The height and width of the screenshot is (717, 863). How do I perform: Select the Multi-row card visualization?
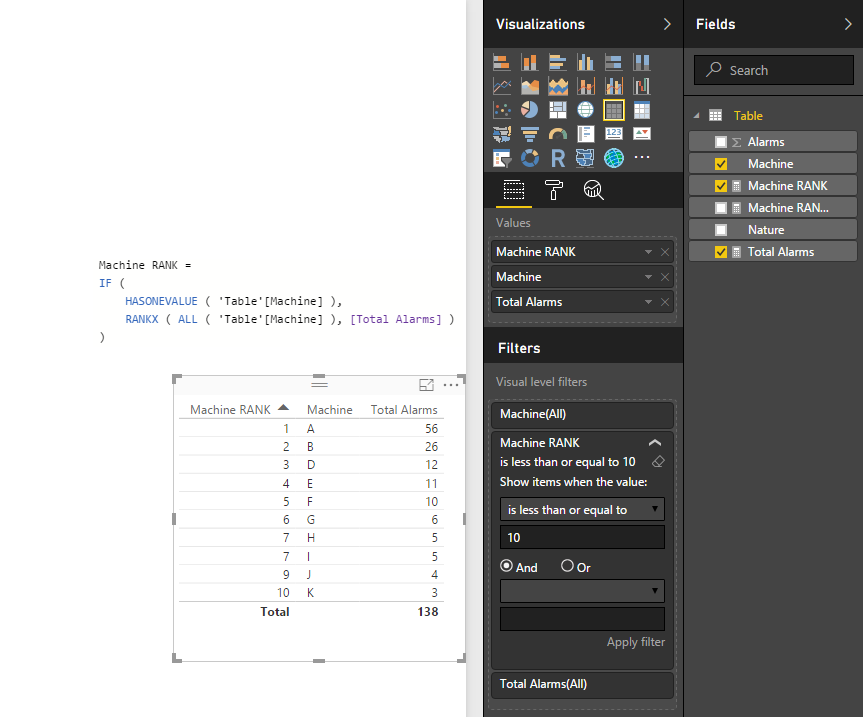pyautogui.click(x=586, y=134)
